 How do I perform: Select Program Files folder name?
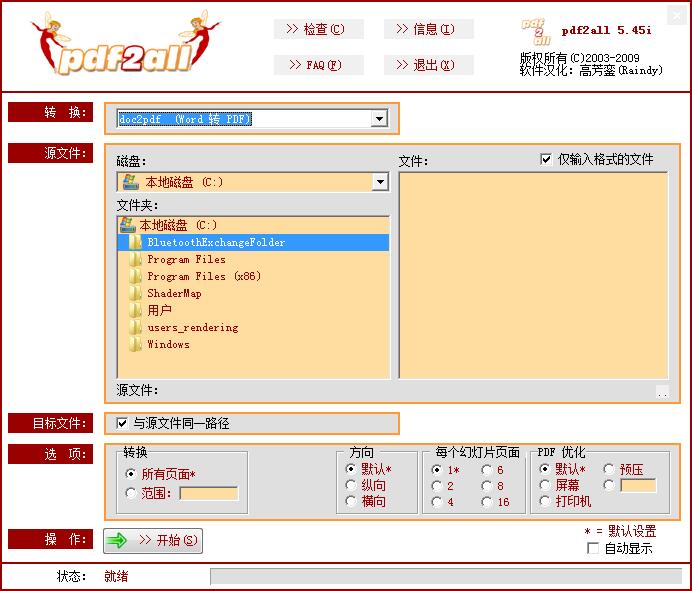(186, 260)
